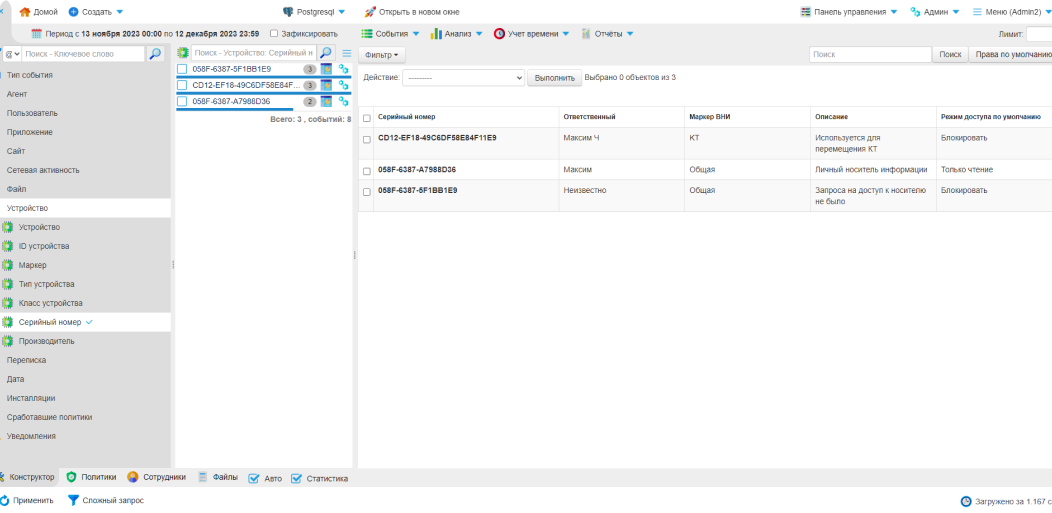Open the События menu
Screen dimensions: 1052x513
click(x=390, y=34)
